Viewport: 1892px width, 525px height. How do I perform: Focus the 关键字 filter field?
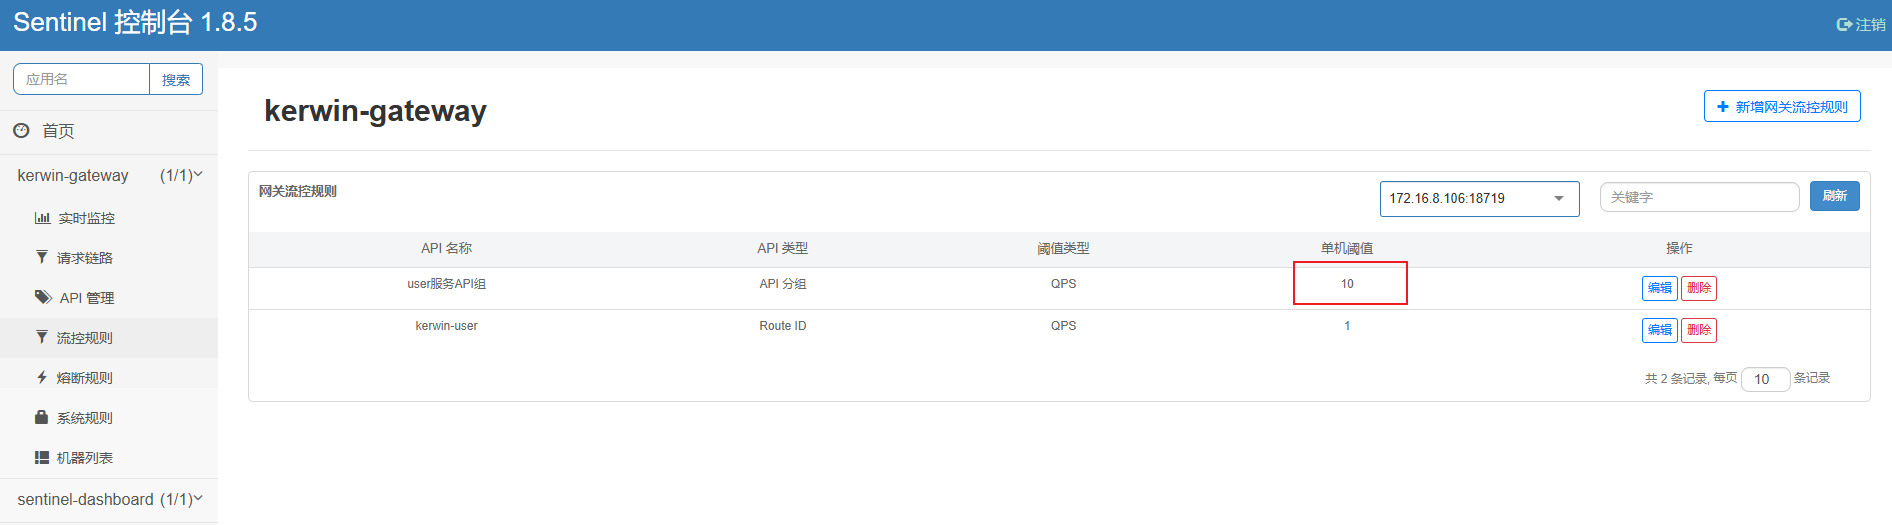(1699, 197)
